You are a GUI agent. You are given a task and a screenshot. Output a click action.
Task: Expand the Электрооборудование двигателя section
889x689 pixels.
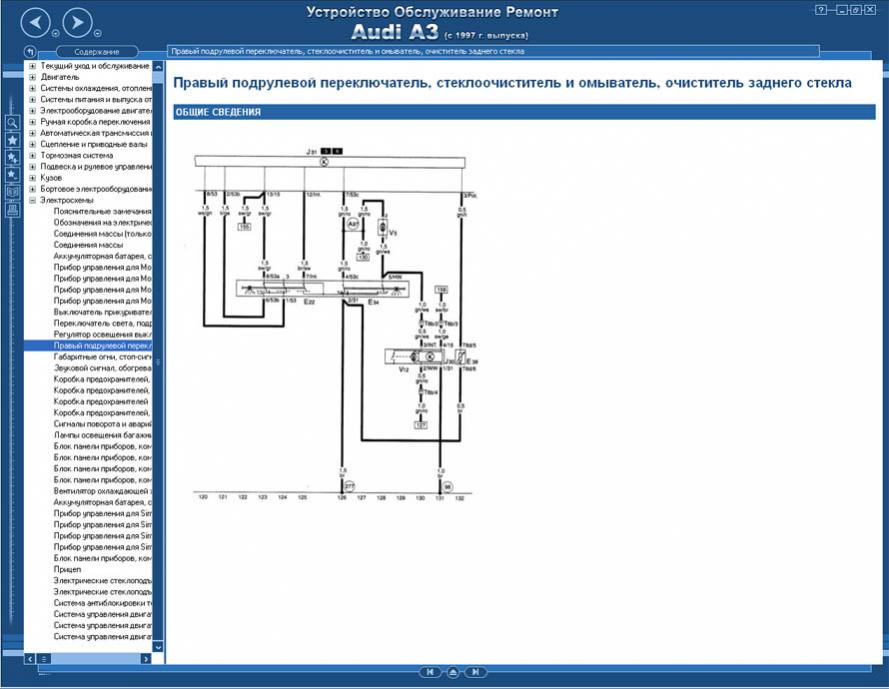point(32,111)
